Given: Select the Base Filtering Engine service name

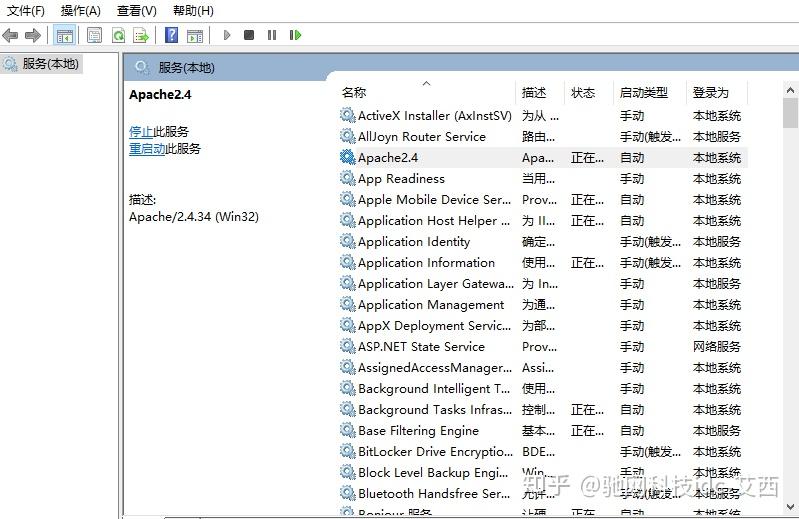Looking at the screenshot, I should pyautogui.click(x=418, y=431).
